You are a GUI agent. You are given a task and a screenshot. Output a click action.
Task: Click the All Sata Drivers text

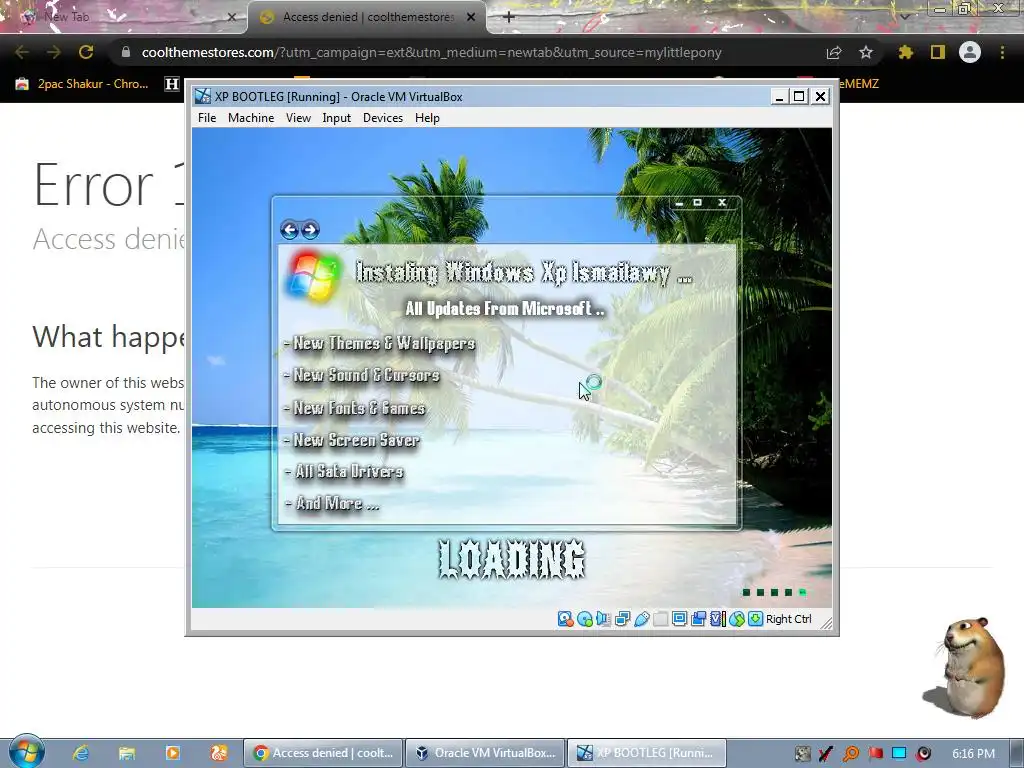(344, 472)
